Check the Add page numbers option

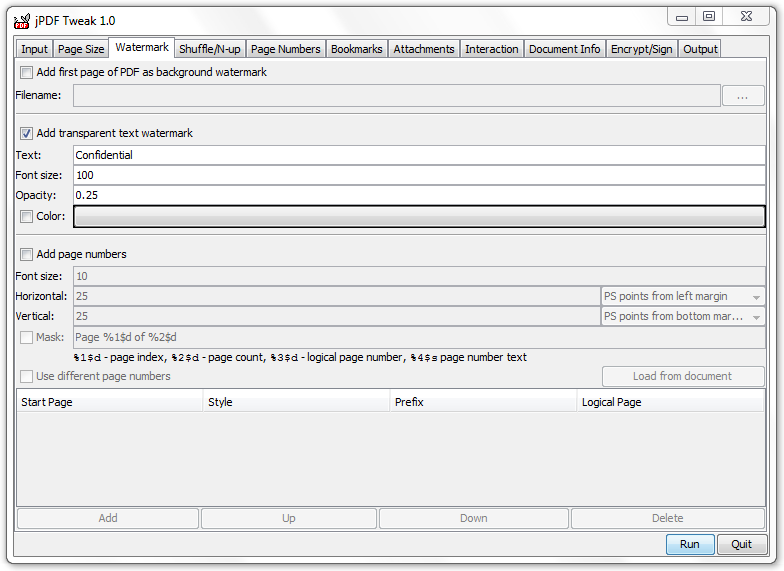(x=26, y=254)
